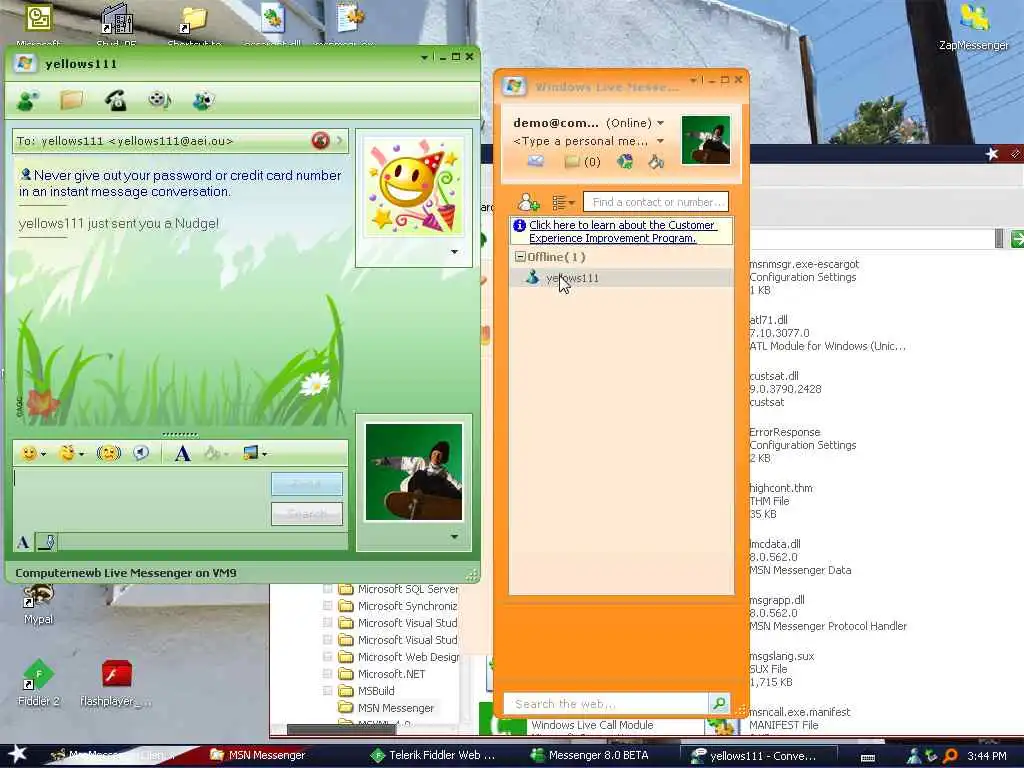Click the Send button in conversation

pos(307,484)
